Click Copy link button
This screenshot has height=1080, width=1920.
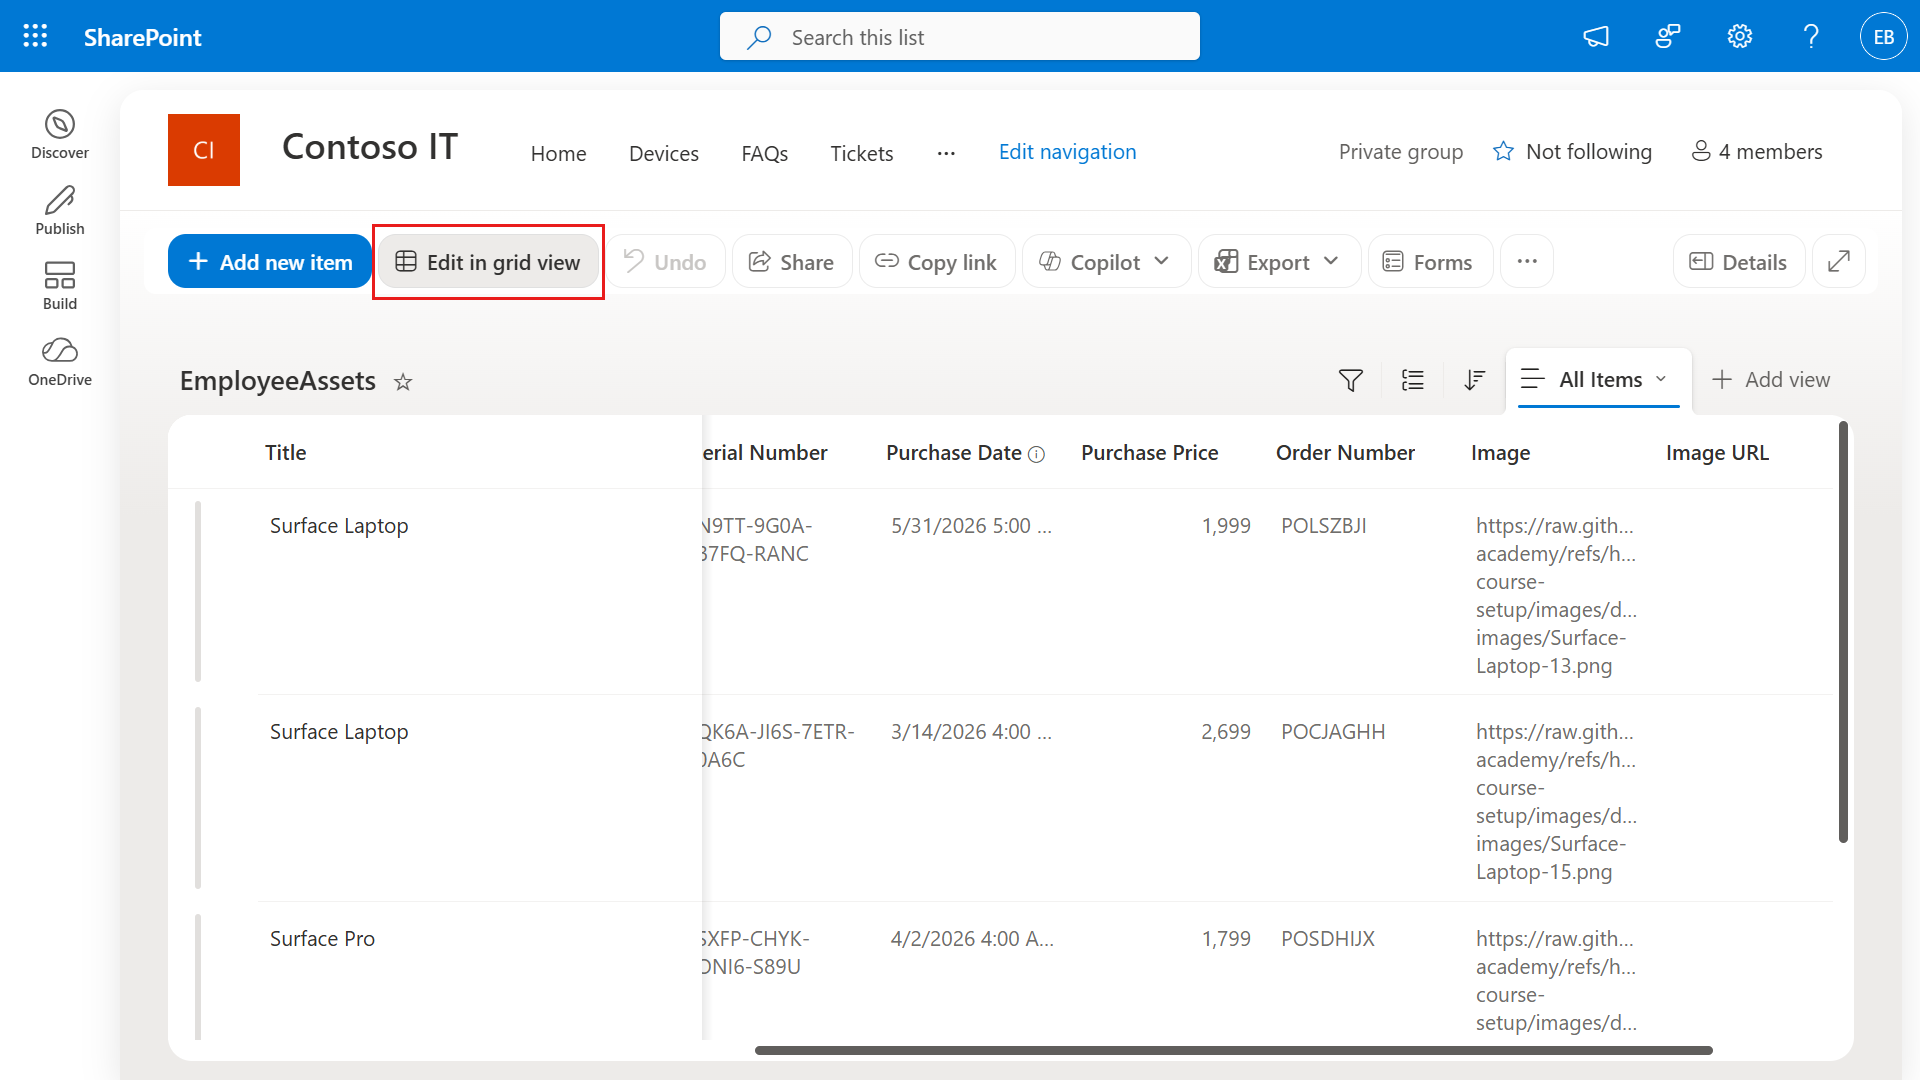(x=937, y=261)
